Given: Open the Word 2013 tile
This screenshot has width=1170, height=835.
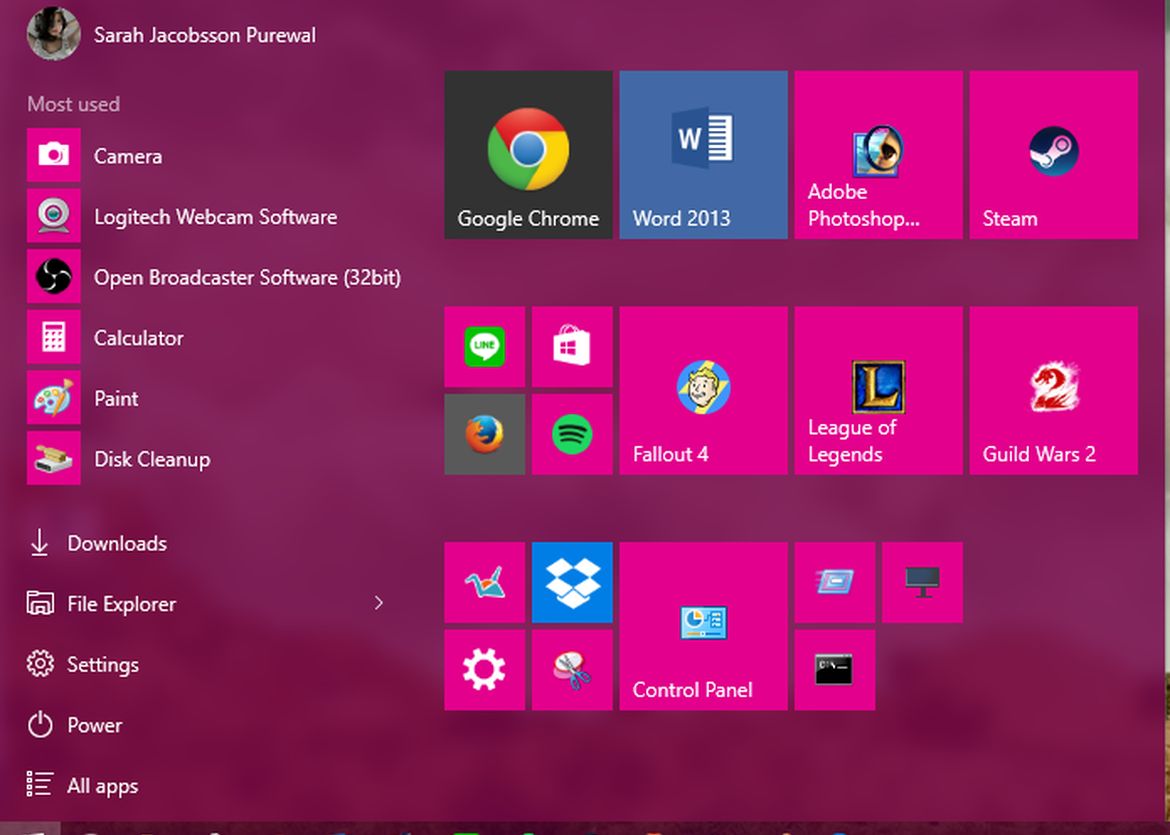Looking at the screenshot, I should (x=703, y=154).
